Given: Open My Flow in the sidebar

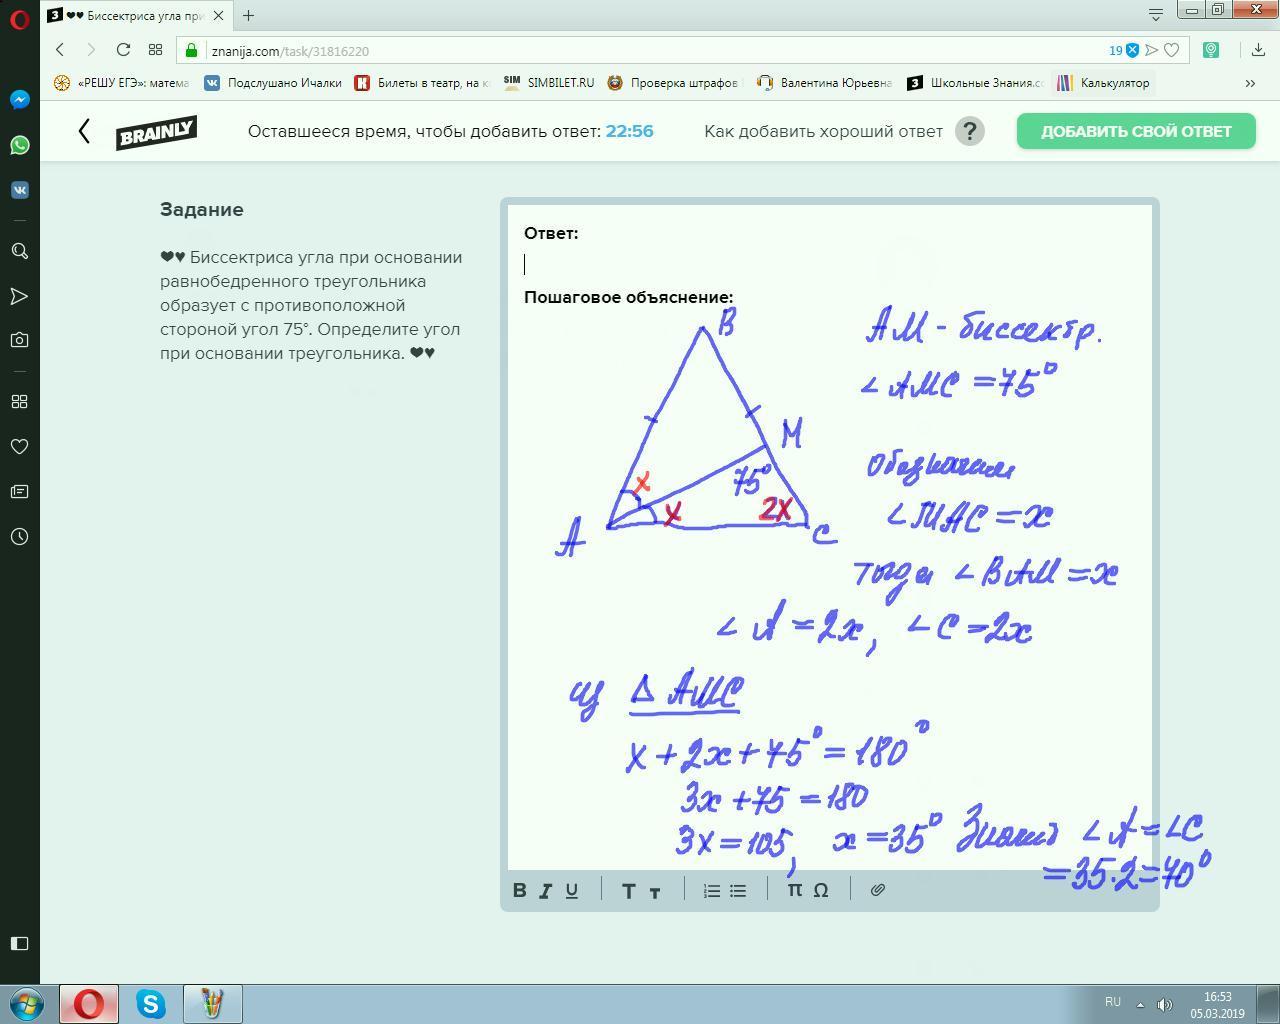Looking at the screenshot, I should [x=19, y=296].
